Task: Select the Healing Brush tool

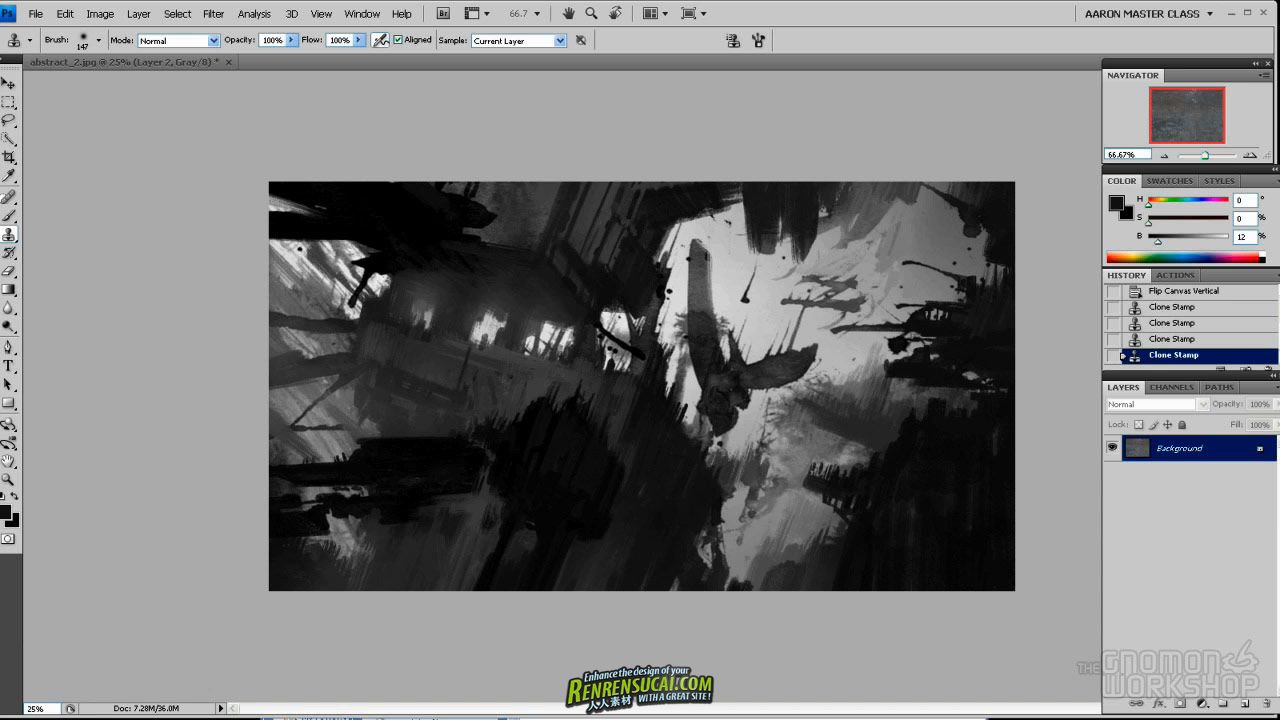Action: (9, 197)
